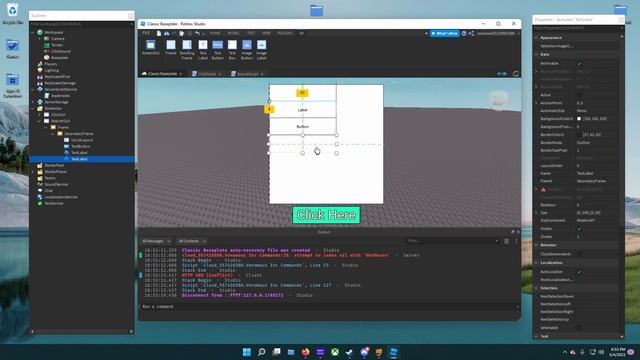The height and width of the screenshot is (360, 640).
Task: Clear the Output window with trash icon
Action: 507,241
